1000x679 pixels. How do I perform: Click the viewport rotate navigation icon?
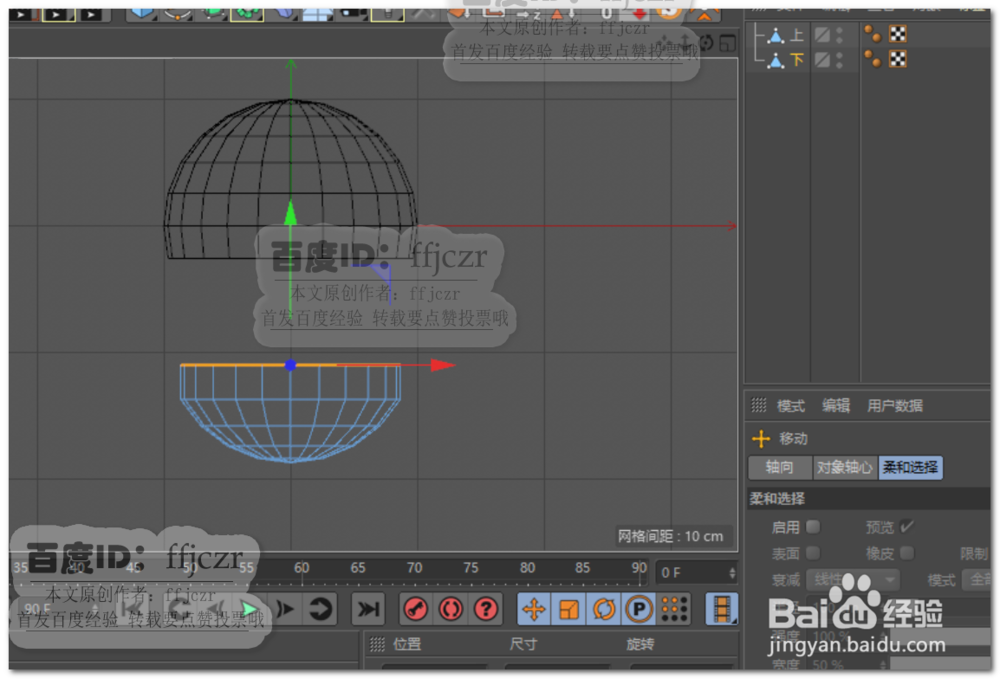pyautogui.click(x=706, y=43)
